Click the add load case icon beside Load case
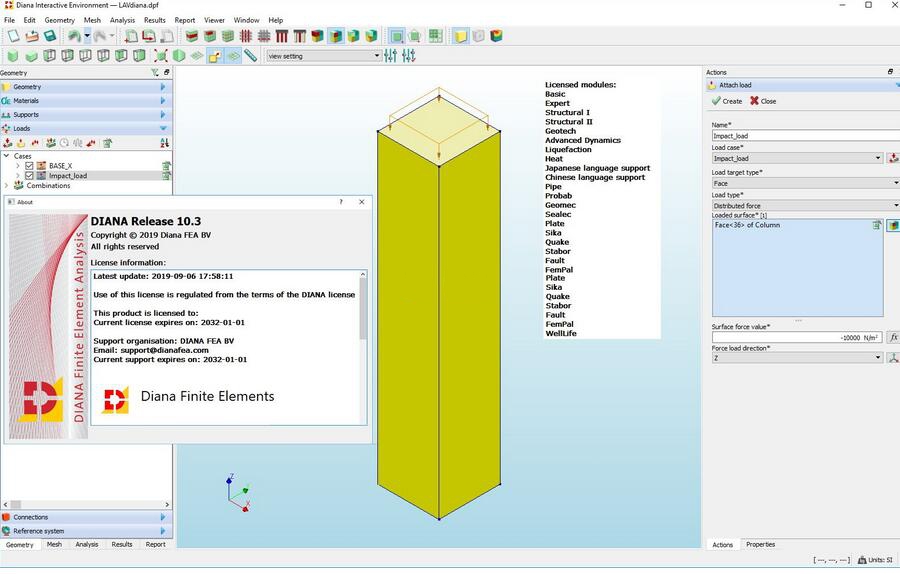 [x=893, y=158]
